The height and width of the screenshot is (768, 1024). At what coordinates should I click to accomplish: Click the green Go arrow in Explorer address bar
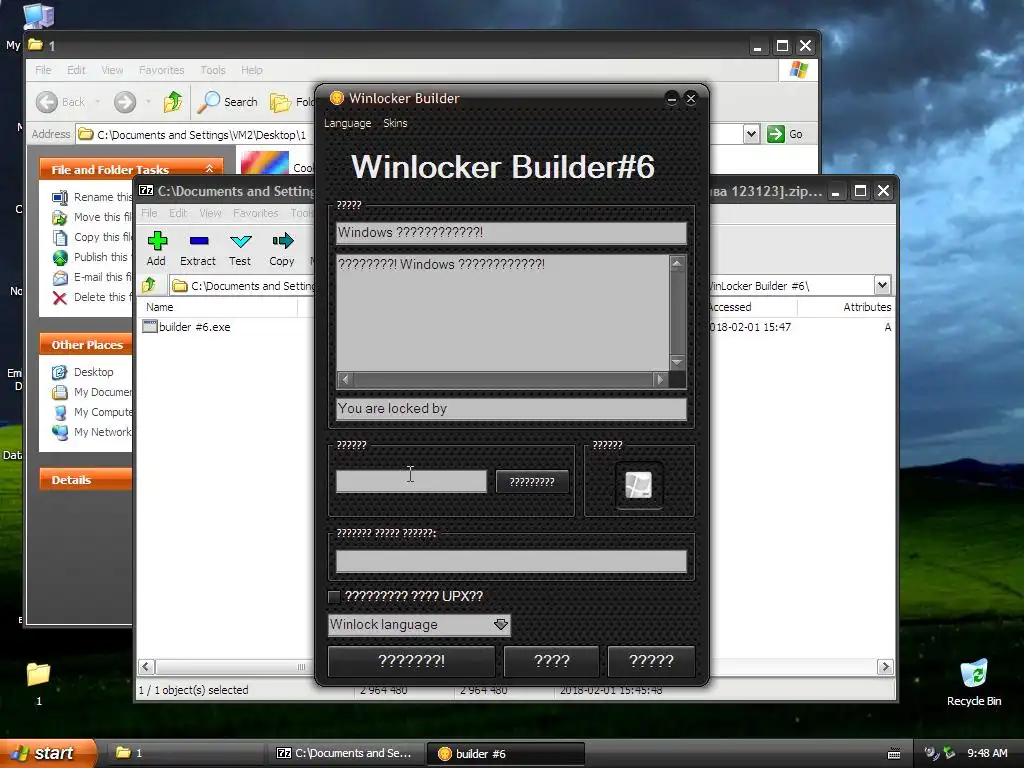[775, 134]
